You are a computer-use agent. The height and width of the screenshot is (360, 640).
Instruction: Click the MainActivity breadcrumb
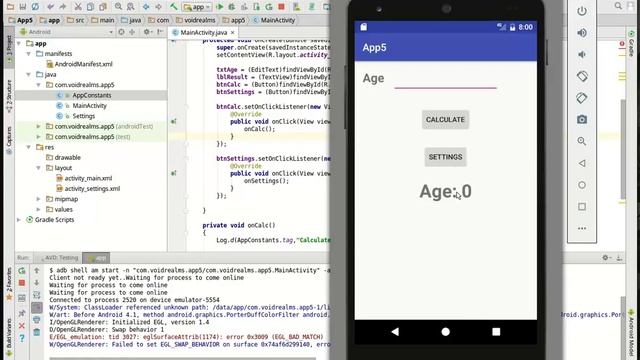(274, 20)
